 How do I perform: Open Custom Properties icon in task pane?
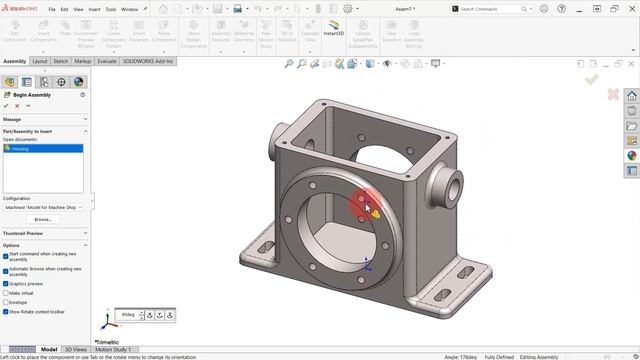[632, 171]
